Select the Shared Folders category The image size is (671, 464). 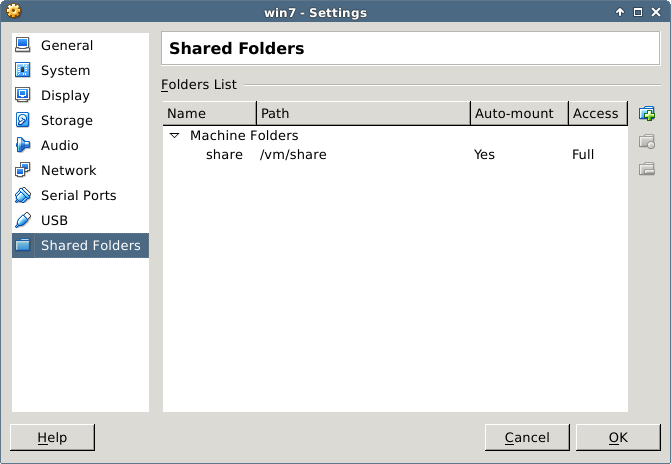(x=90, y=246)
